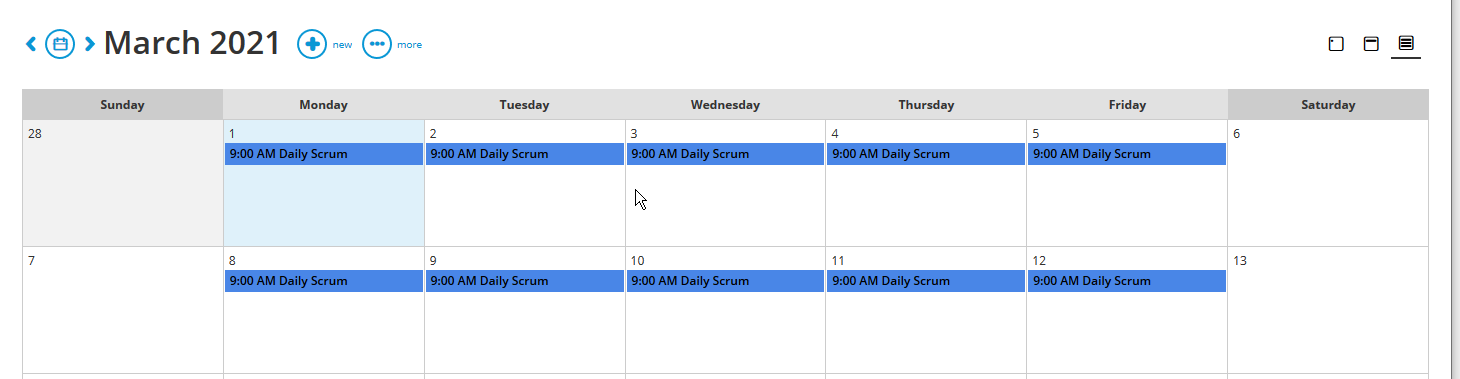Click the Wednesday column header

coord(725,104)
